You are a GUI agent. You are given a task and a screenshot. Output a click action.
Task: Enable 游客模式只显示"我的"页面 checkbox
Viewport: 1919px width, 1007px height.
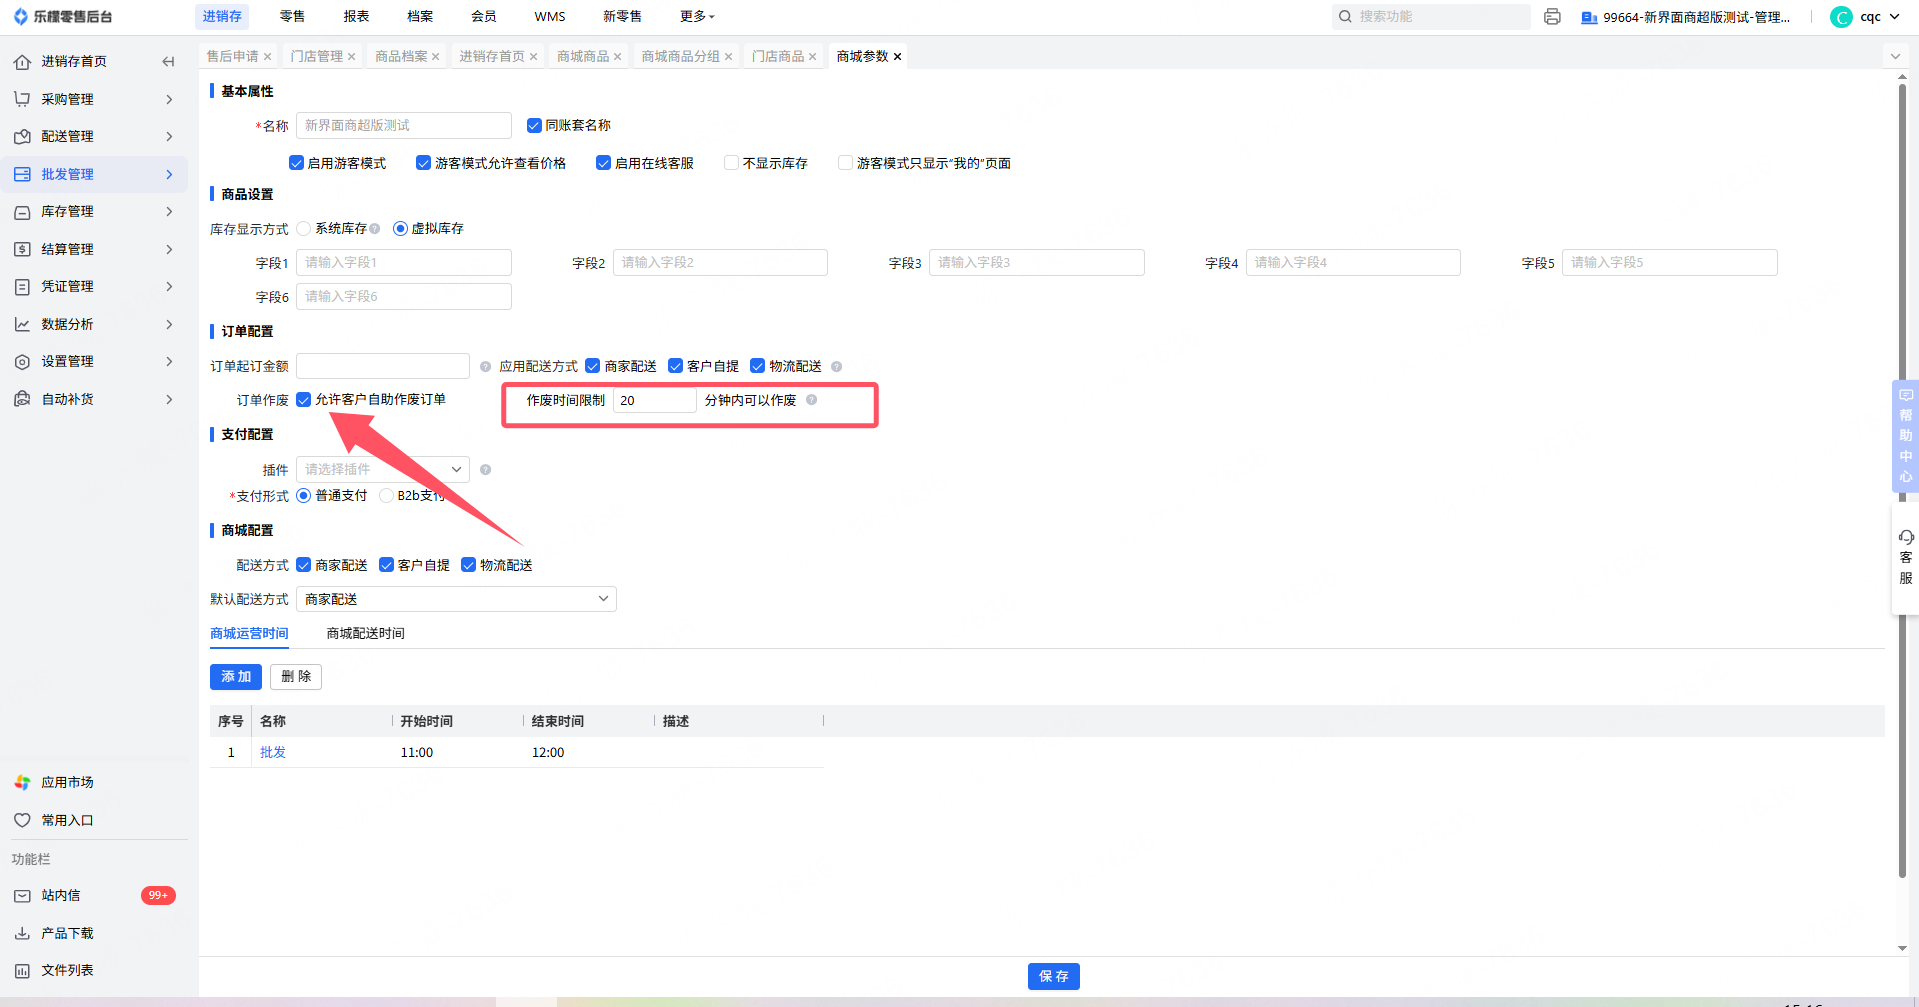[845, 163]
